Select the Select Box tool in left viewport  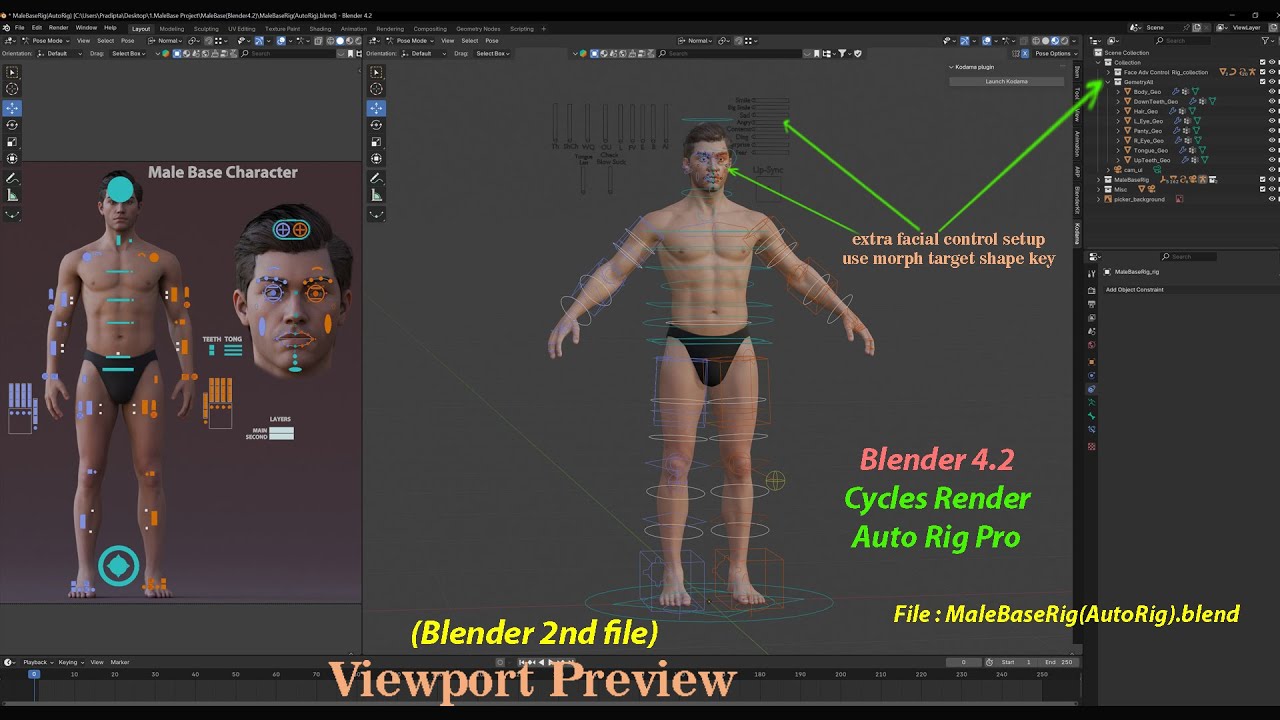point(12,72)
